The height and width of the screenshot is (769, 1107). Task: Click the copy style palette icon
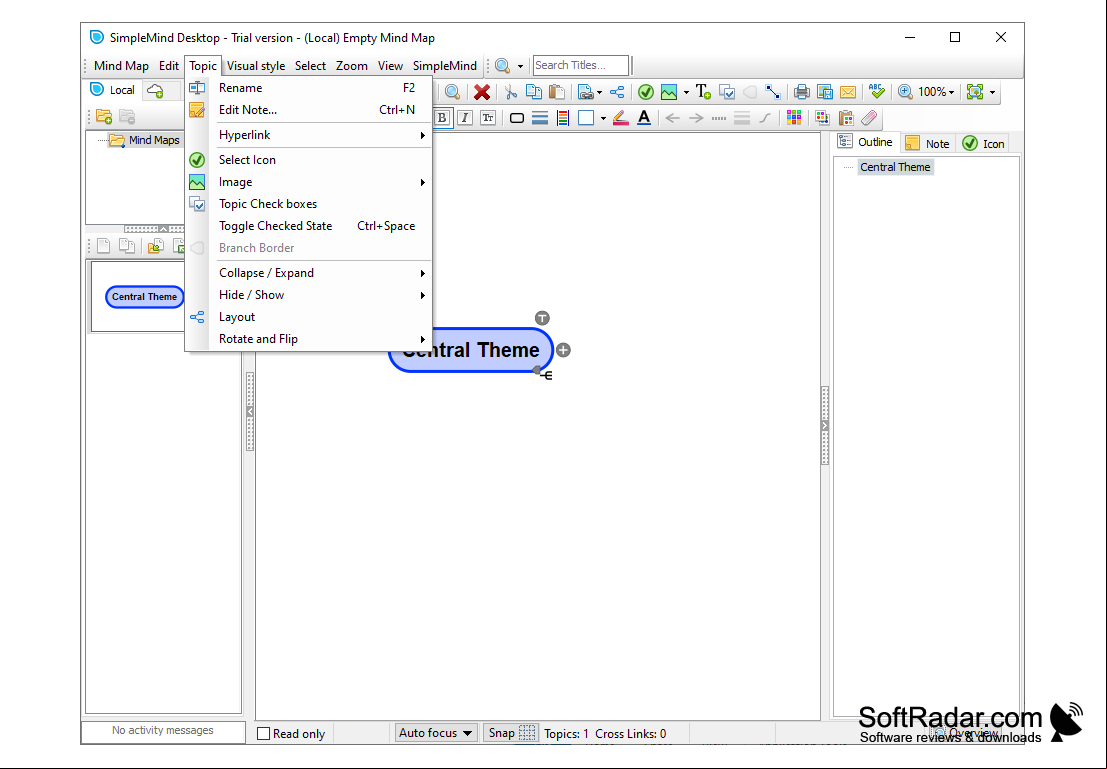[x=822, y=118]
